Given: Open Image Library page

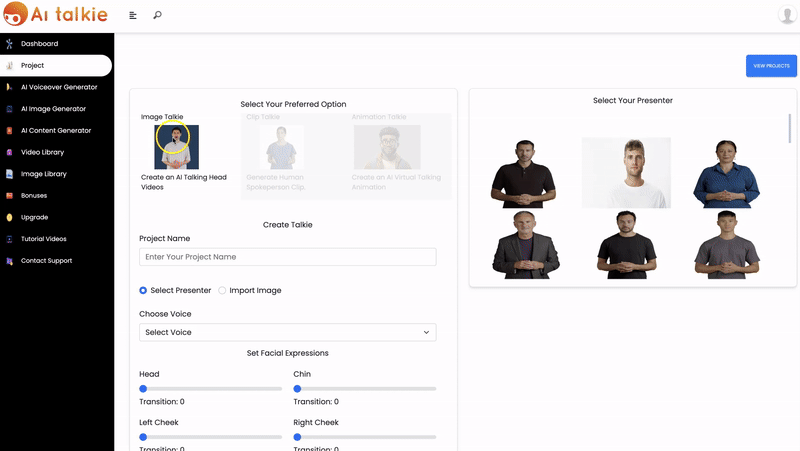Looking at the screenshot, I should 43,174.
